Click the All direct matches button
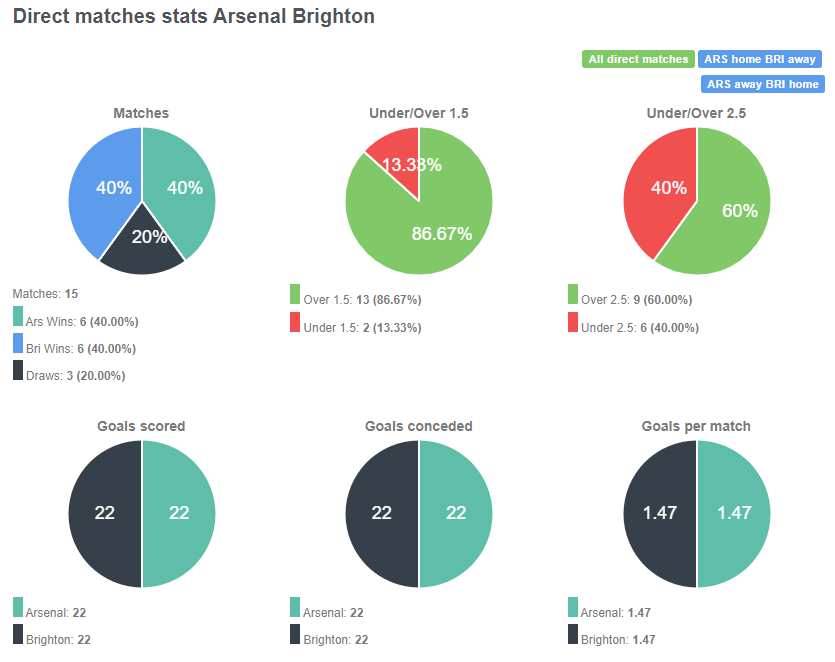This screenshot has width=835, height=662. click(638, 59)
